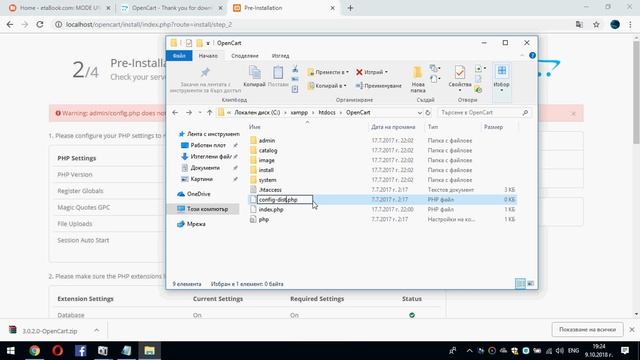Go up one folder level in Explorer
640x360 pixels.
(x=209, y=112)
